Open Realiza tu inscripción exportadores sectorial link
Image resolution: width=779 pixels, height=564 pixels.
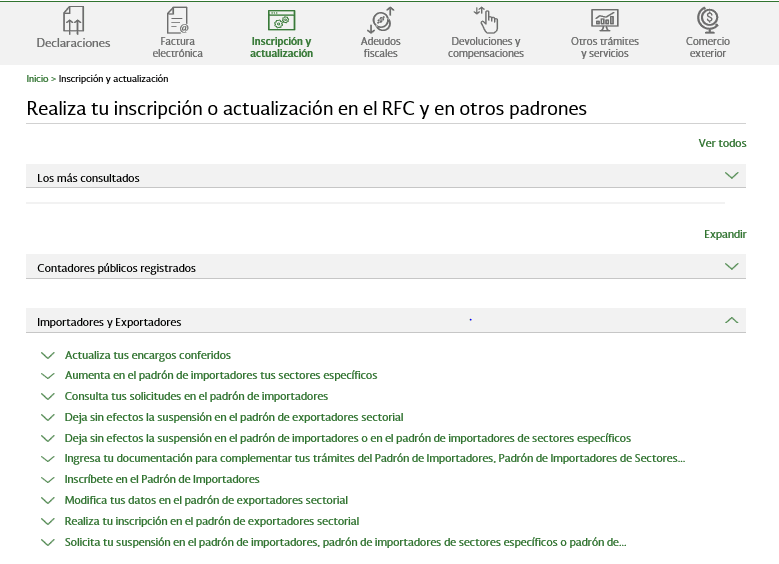[x=212, y=521]
